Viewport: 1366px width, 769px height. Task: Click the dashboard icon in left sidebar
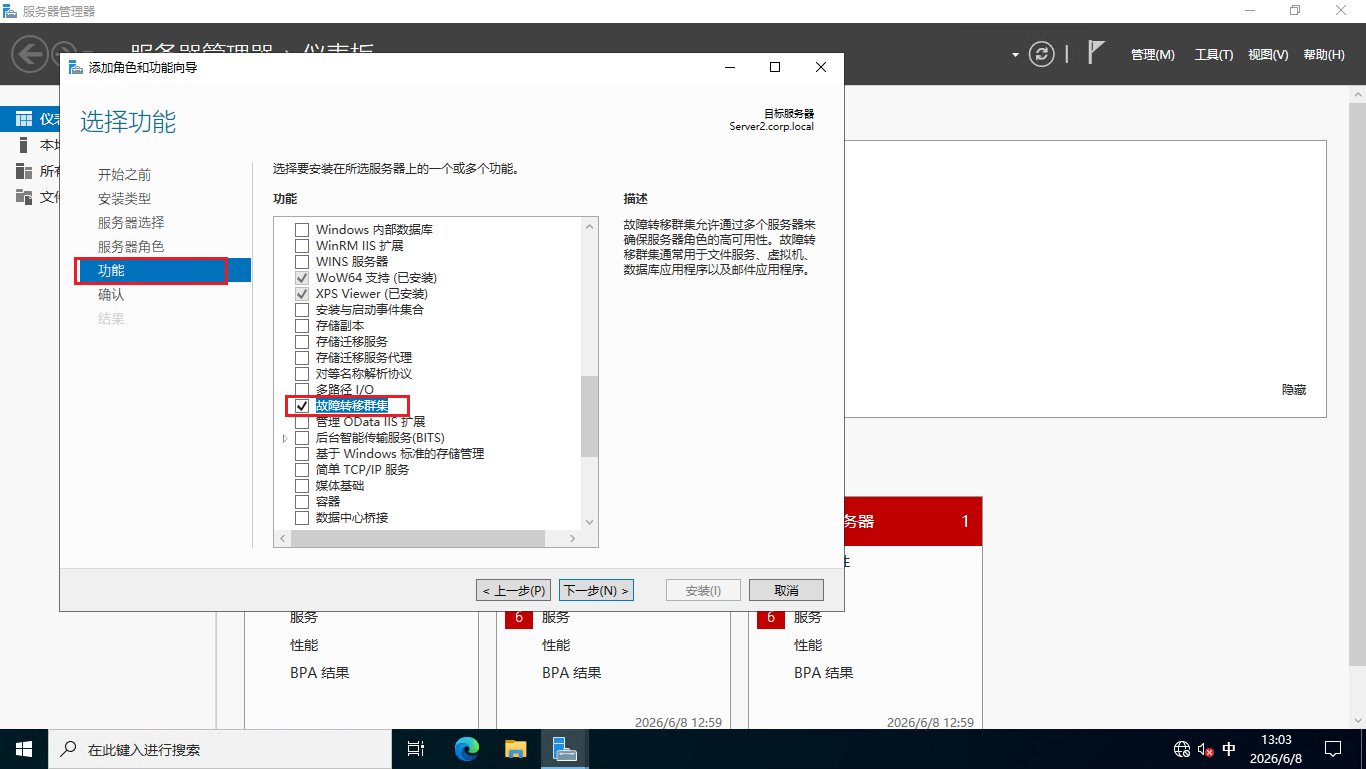[x=24, y=119]
